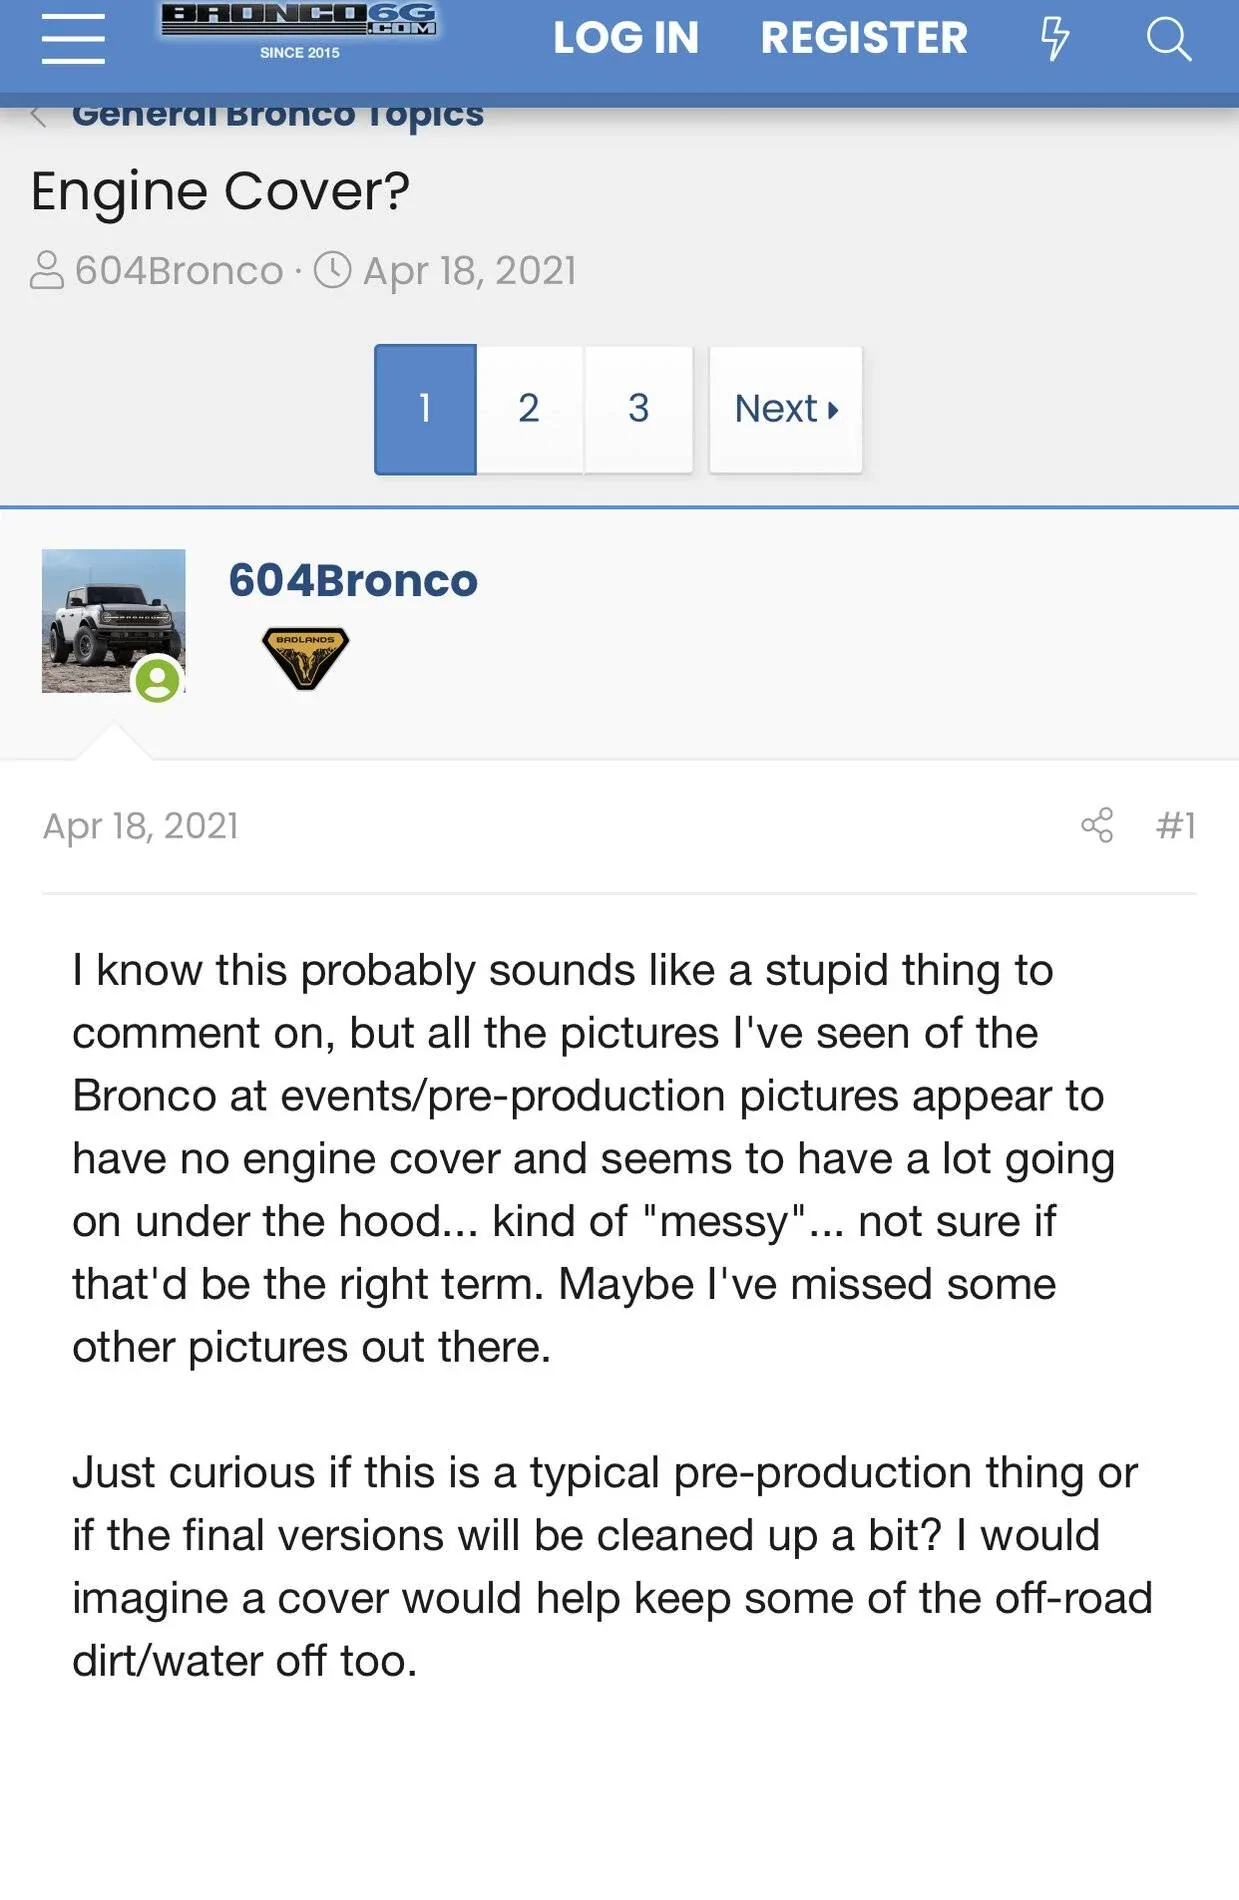Screen dimensions: 1239x1900
Task: Click the green online status indicator
Action: 158,681
